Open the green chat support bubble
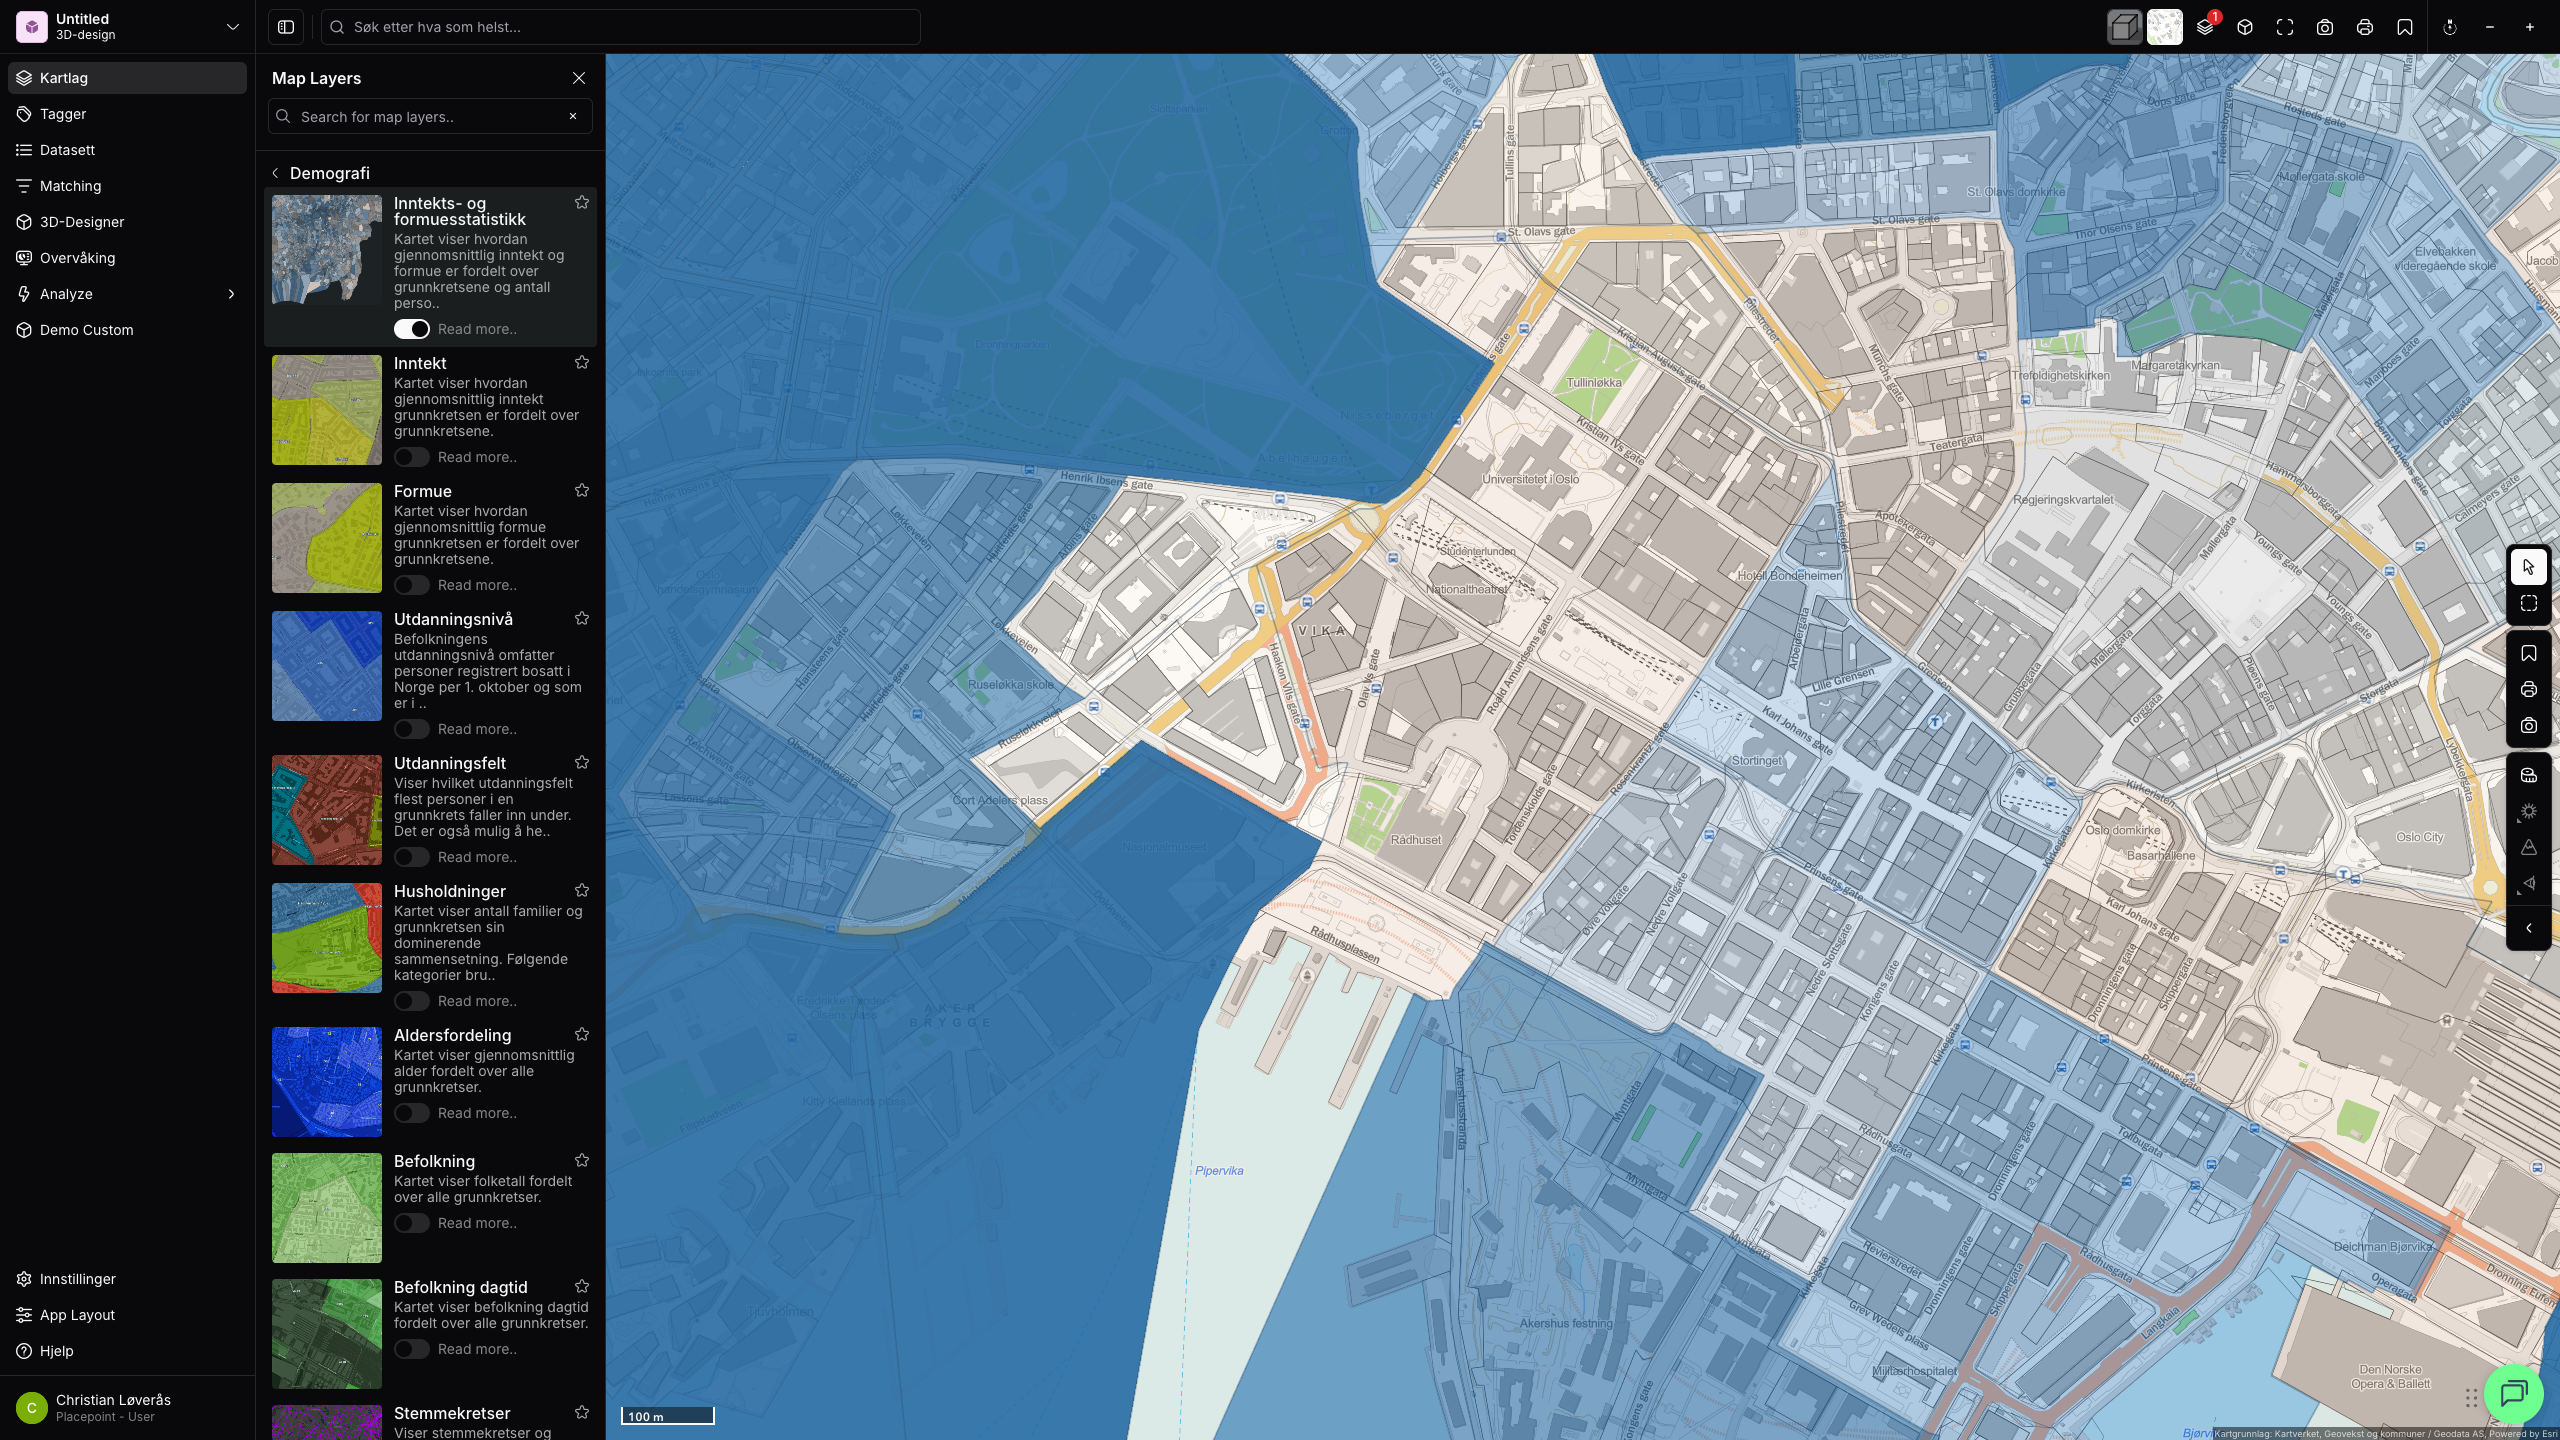The height and width of the screenshot is (1440, 2560). click(2514, 1393)
